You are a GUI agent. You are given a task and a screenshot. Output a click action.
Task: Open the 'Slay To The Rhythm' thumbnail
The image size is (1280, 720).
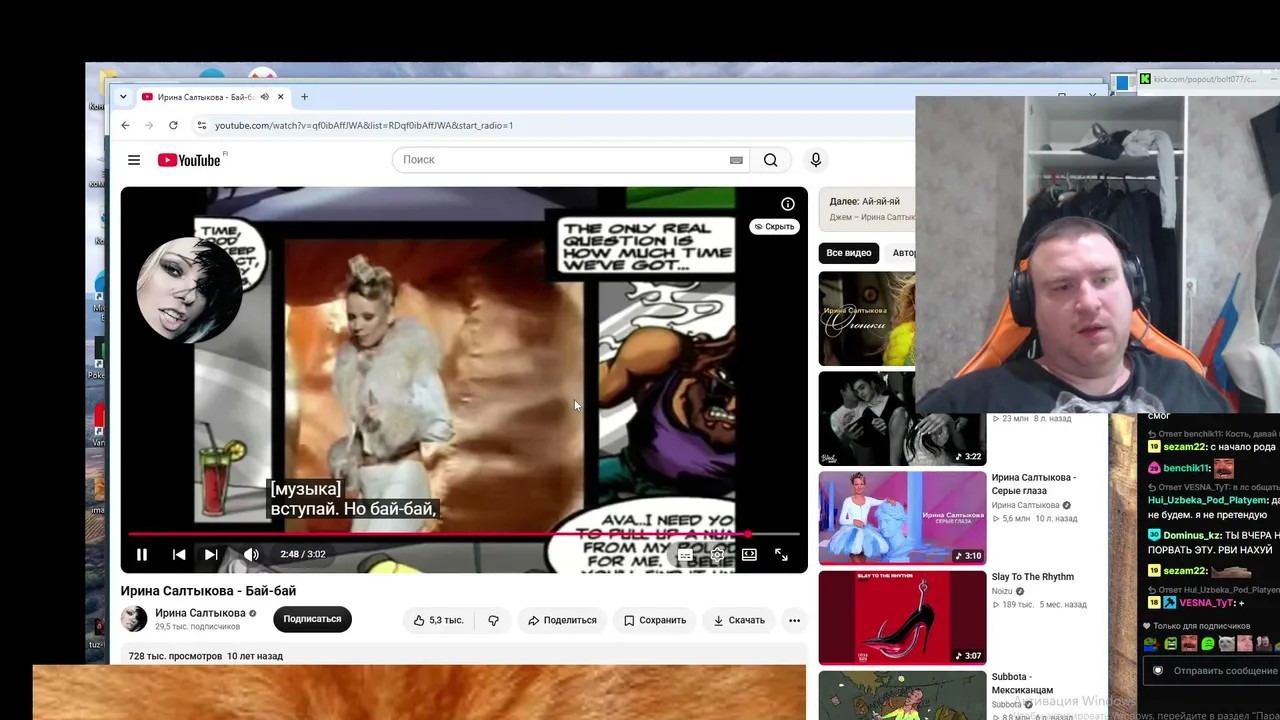(902, 617)
